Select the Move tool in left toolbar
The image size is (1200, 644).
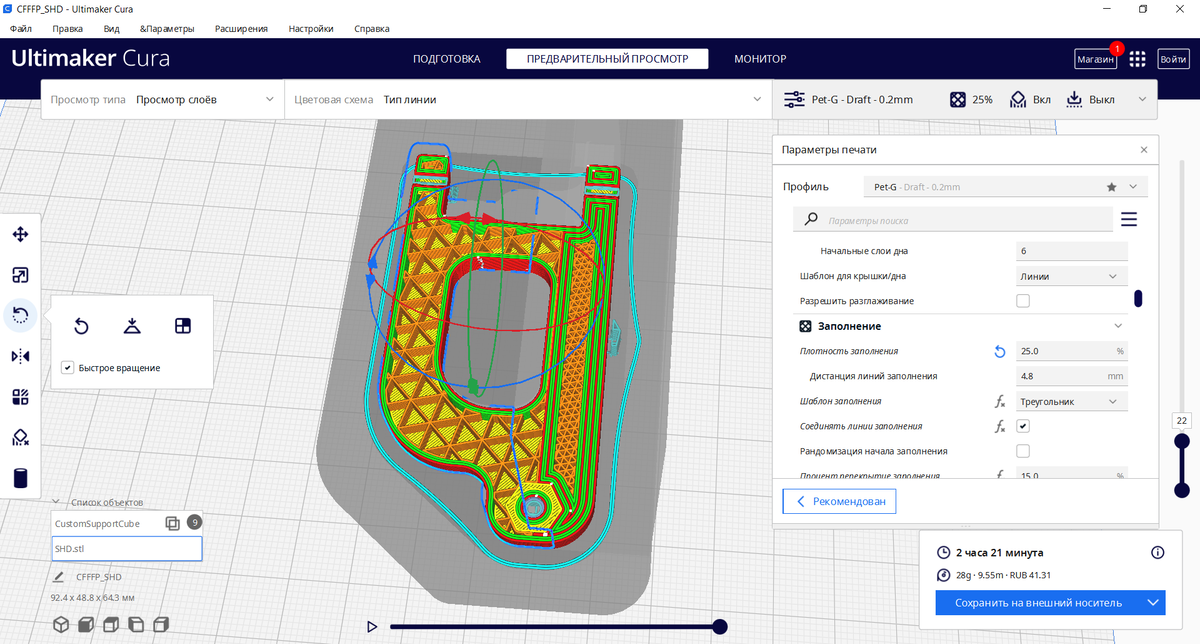(x=20, y=234)
